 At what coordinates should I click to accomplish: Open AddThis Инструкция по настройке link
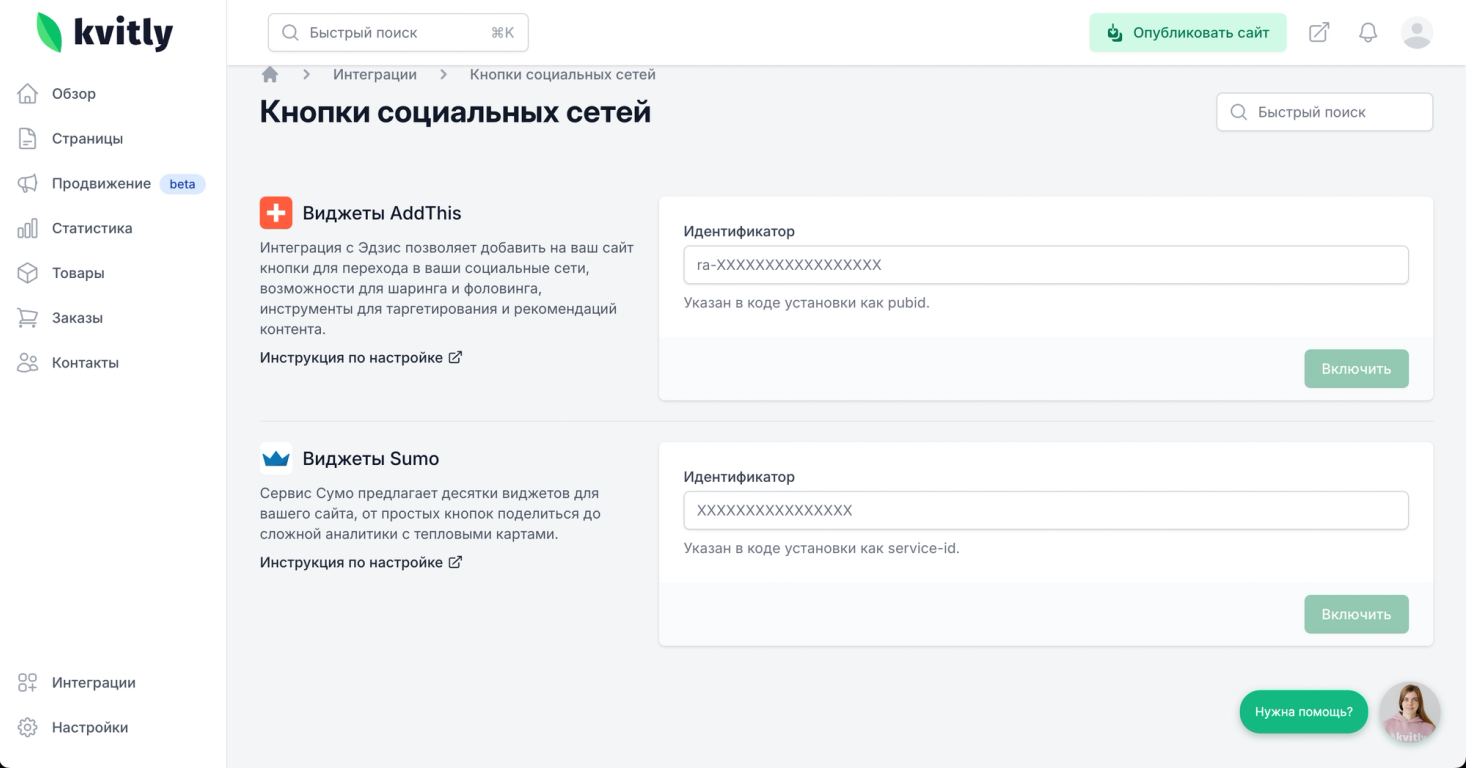click(x=361, y=358)
